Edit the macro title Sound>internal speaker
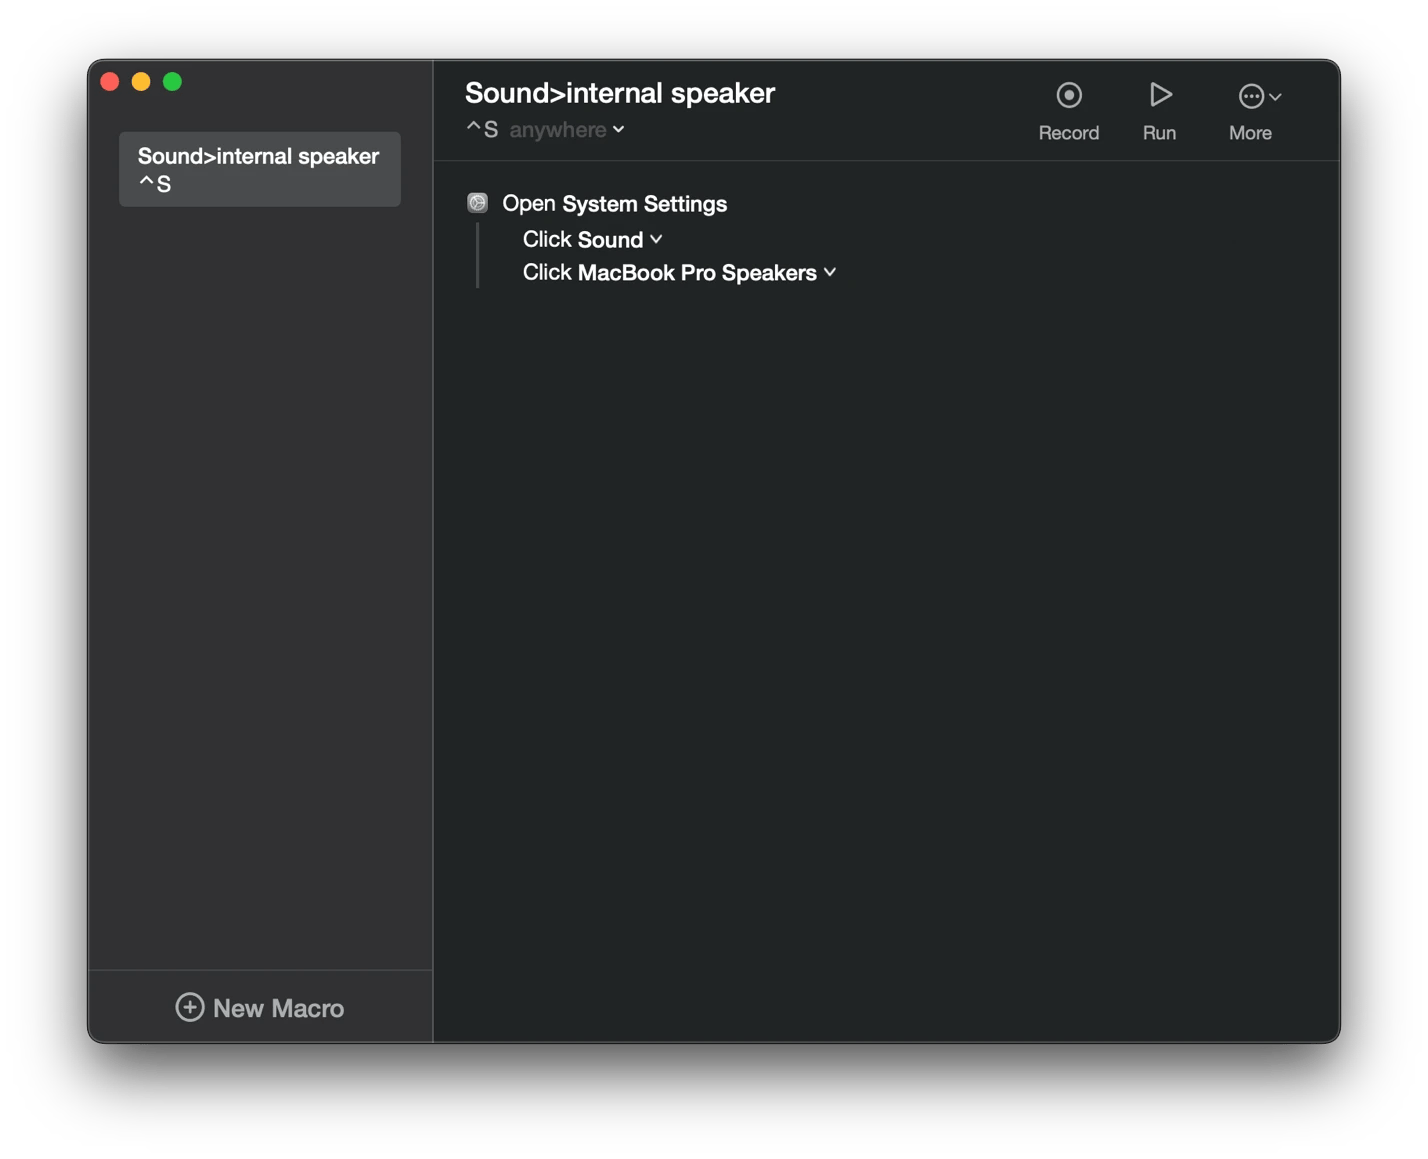The image size is (1428, 1159). point(620,93)
